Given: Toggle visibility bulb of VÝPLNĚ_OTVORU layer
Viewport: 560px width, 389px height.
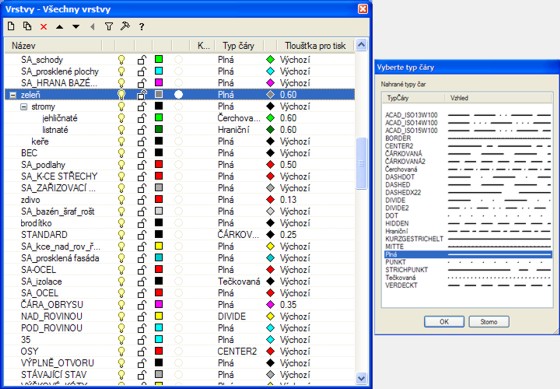Looking at the screenshot, I should (121, 363).
